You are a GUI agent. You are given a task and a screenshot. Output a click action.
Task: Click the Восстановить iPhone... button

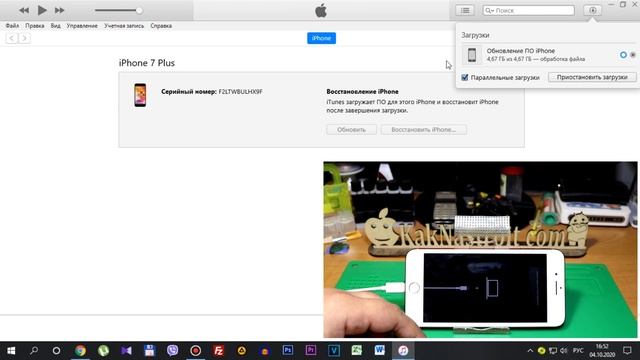point(424,129)
